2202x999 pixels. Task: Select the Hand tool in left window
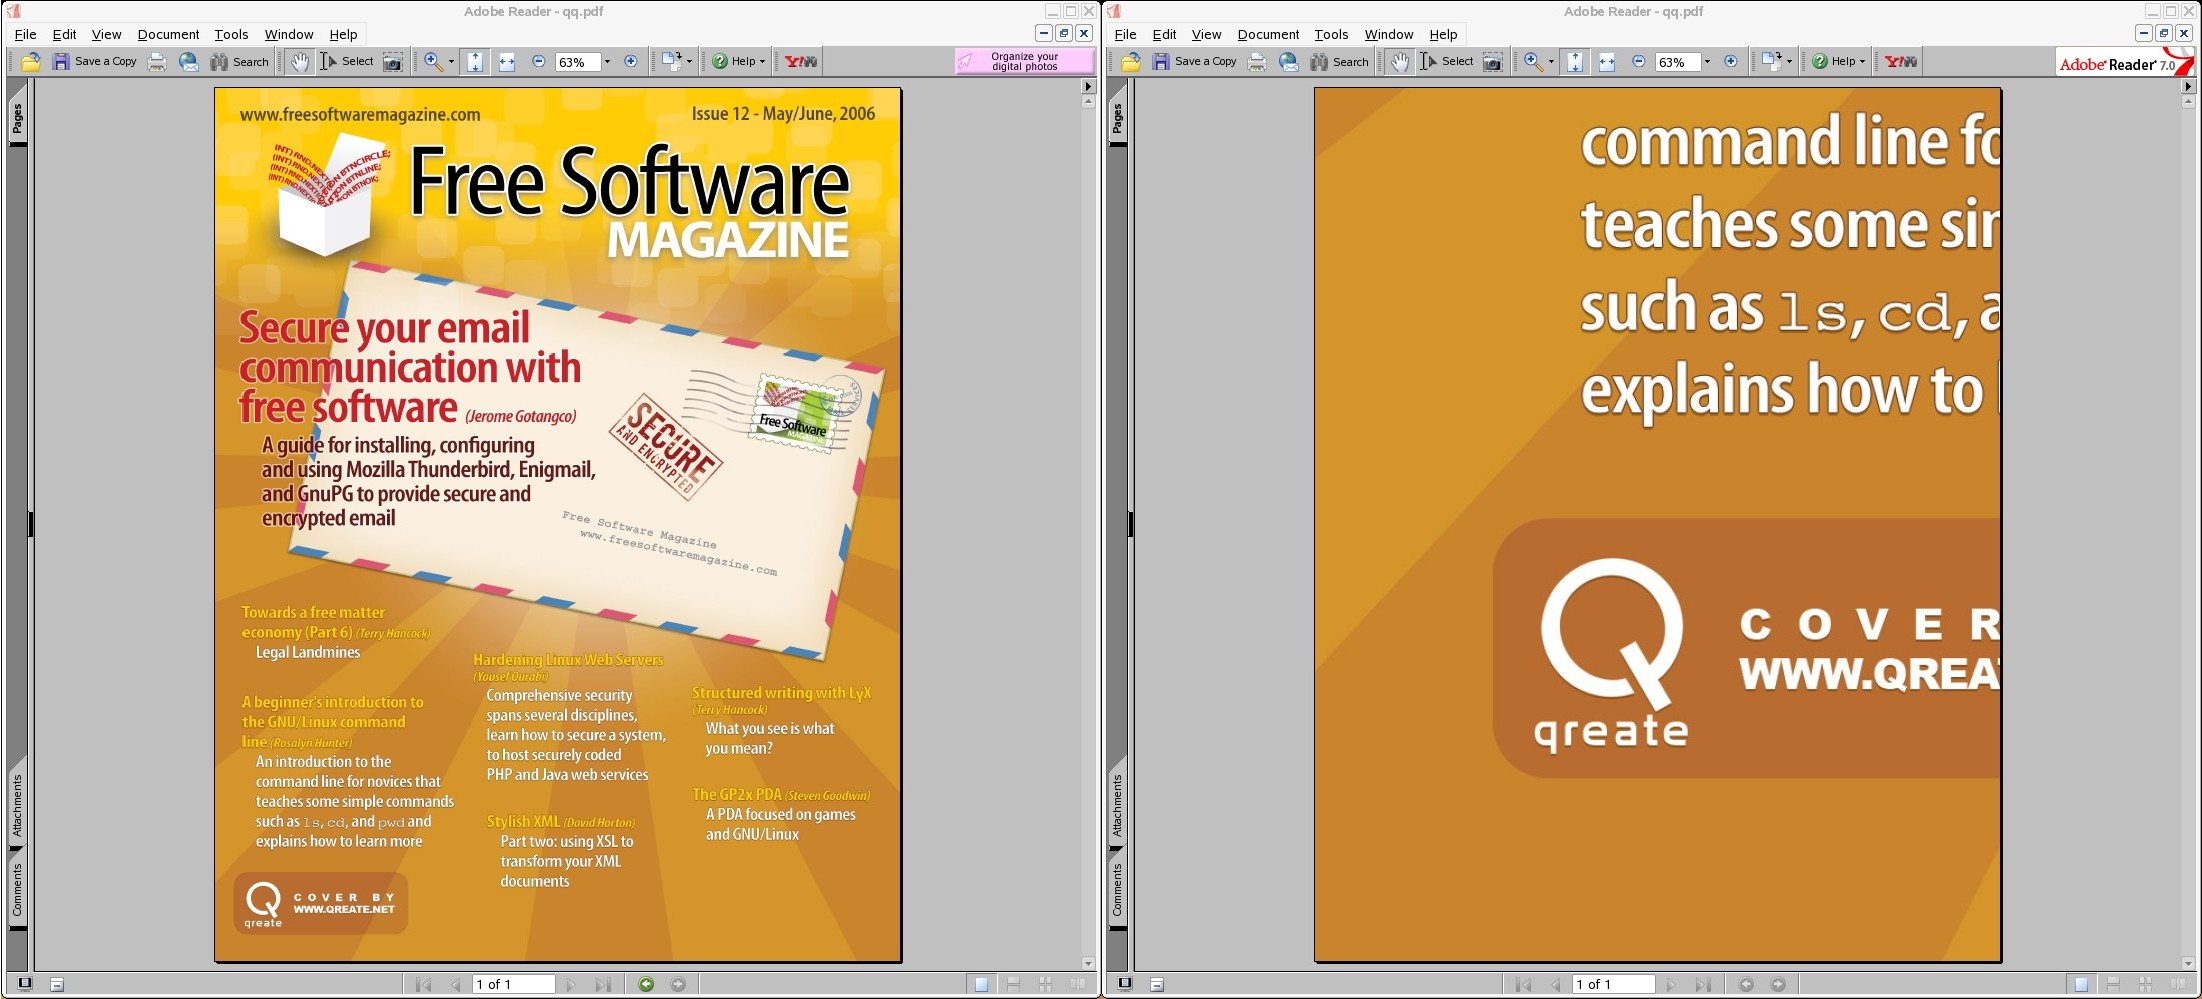(x=299, y=62)
